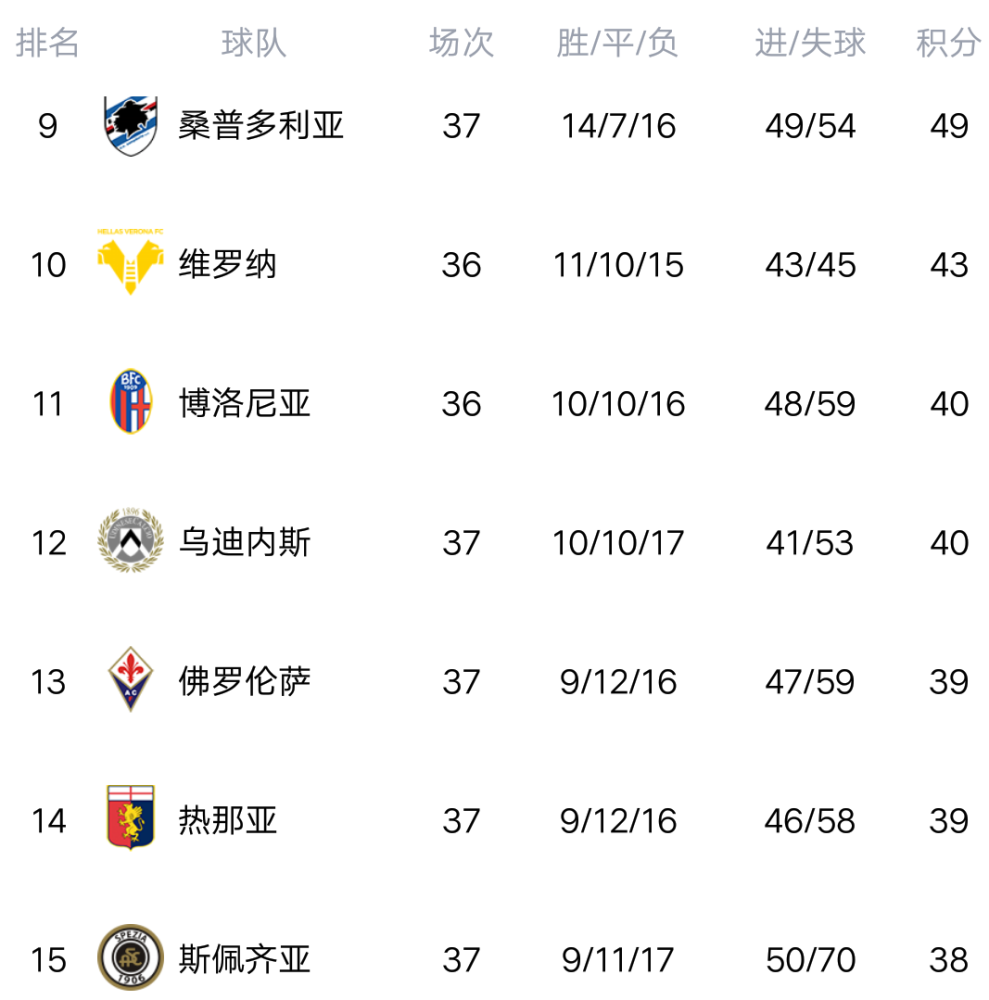Viewport: 989px width, 1000px height.
Task: Click the 进/失球 column header
Action: 810,43
